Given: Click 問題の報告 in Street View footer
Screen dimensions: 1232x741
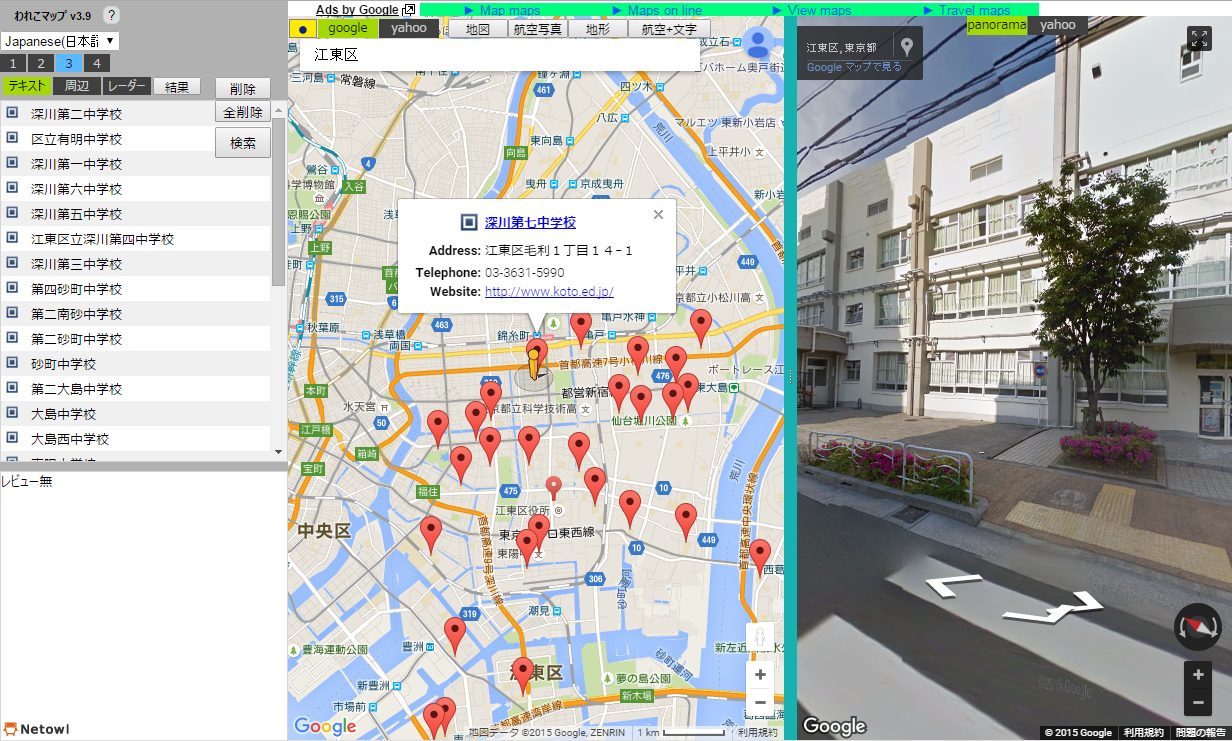Looking at the screenshot, I should [x=1200, y=733].
